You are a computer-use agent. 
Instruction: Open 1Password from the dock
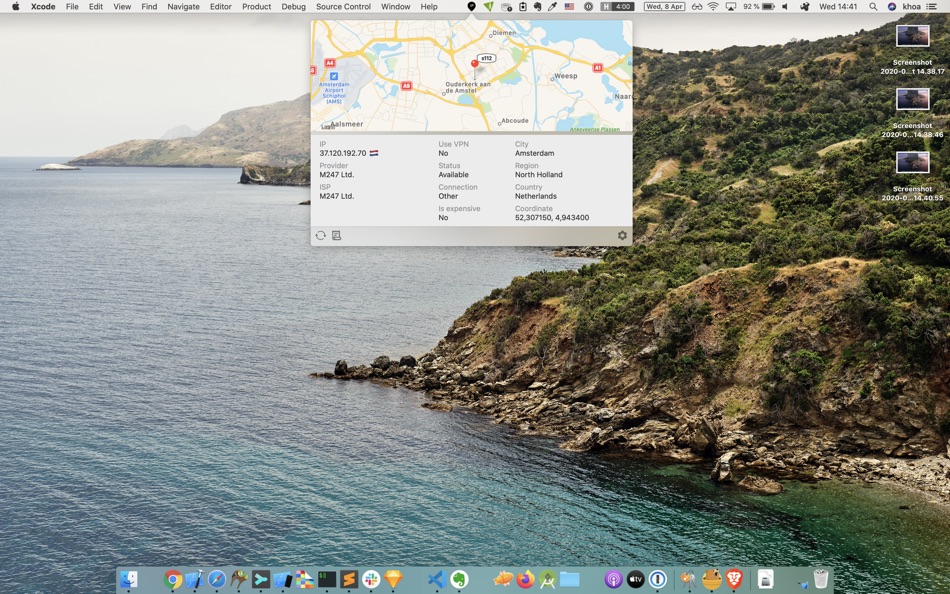tap(658, 579)
